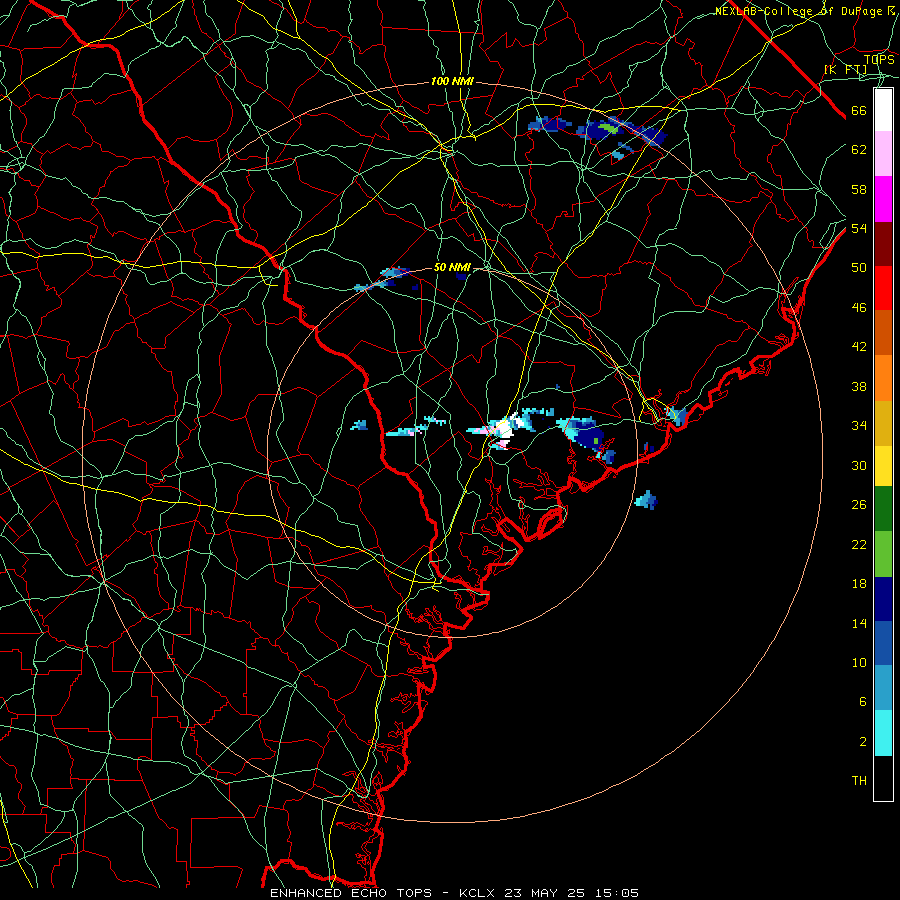
Task: Click the 50 legend value
Action: [859, 268]
